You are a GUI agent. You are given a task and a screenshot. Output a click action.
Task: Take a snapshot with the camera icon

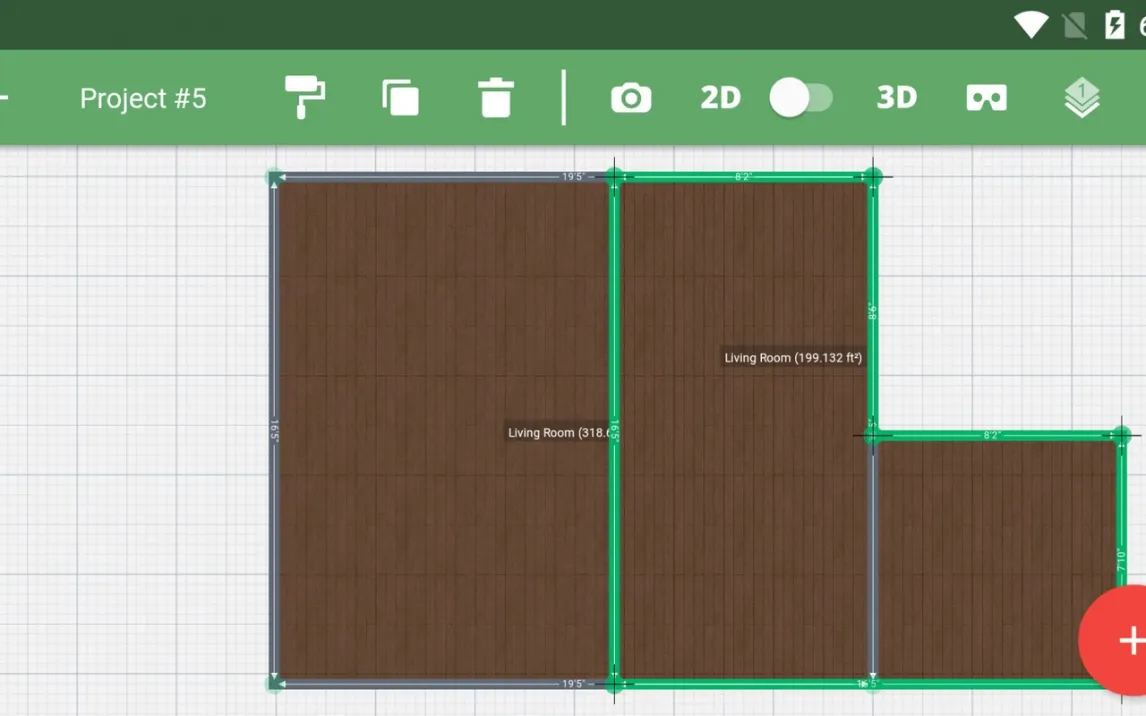pos(631,98)
